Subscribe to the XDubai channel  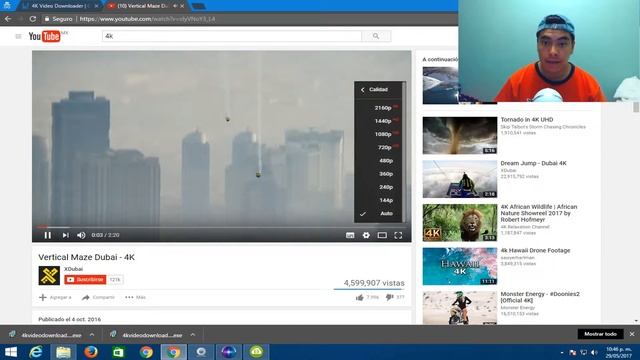pyautogui.click(x=85, y=280)
